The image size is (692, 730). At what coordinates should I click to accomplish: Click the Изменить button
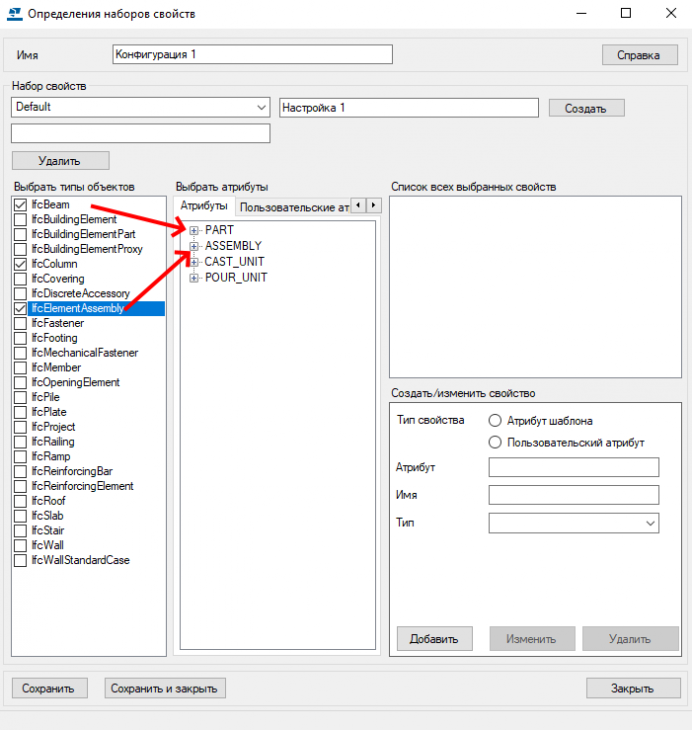[x=532, y=639]
